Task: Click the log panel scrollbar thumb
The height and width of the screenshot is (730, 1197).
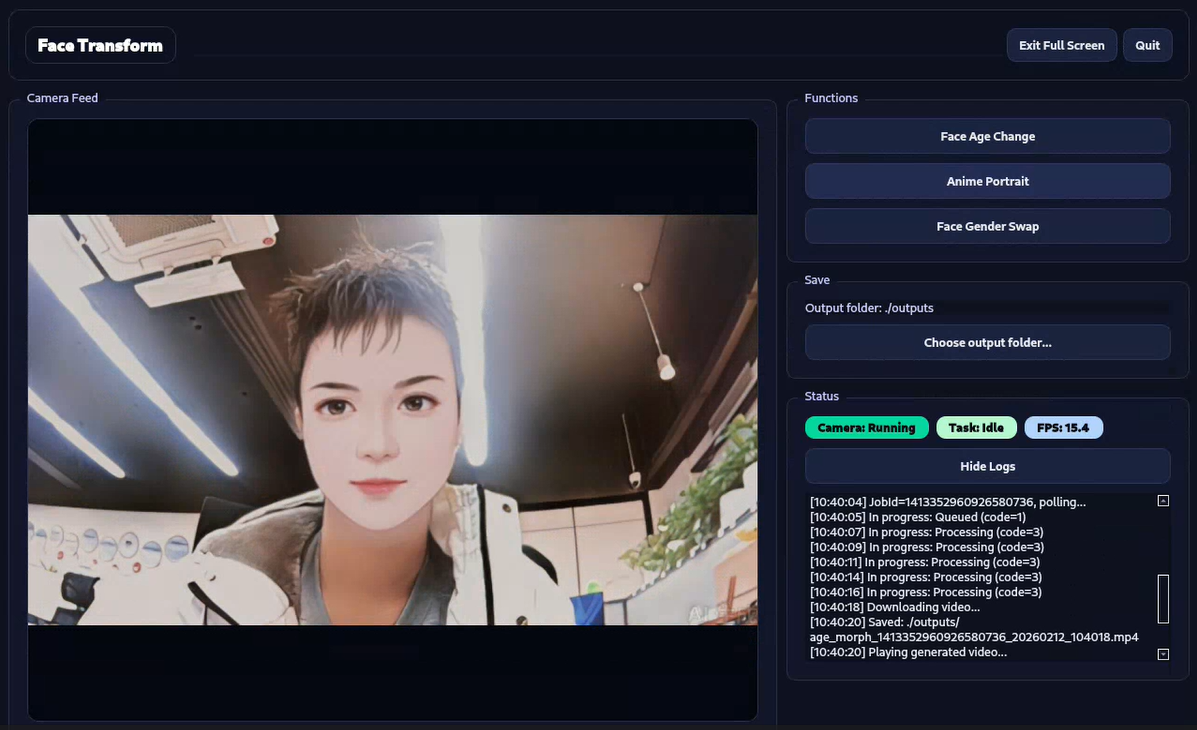Action: pos(1163,598)
